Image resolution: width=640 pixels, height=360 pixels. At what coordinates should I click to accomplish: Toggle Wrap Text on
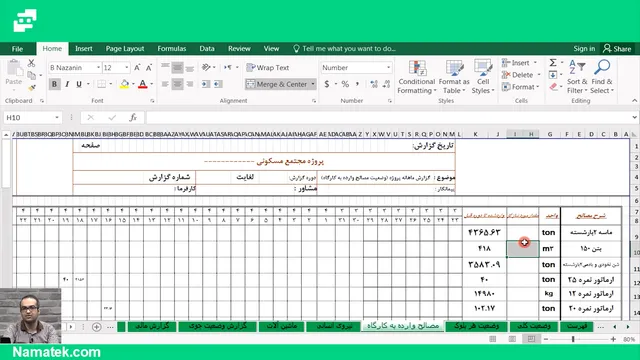pos(268,68)
